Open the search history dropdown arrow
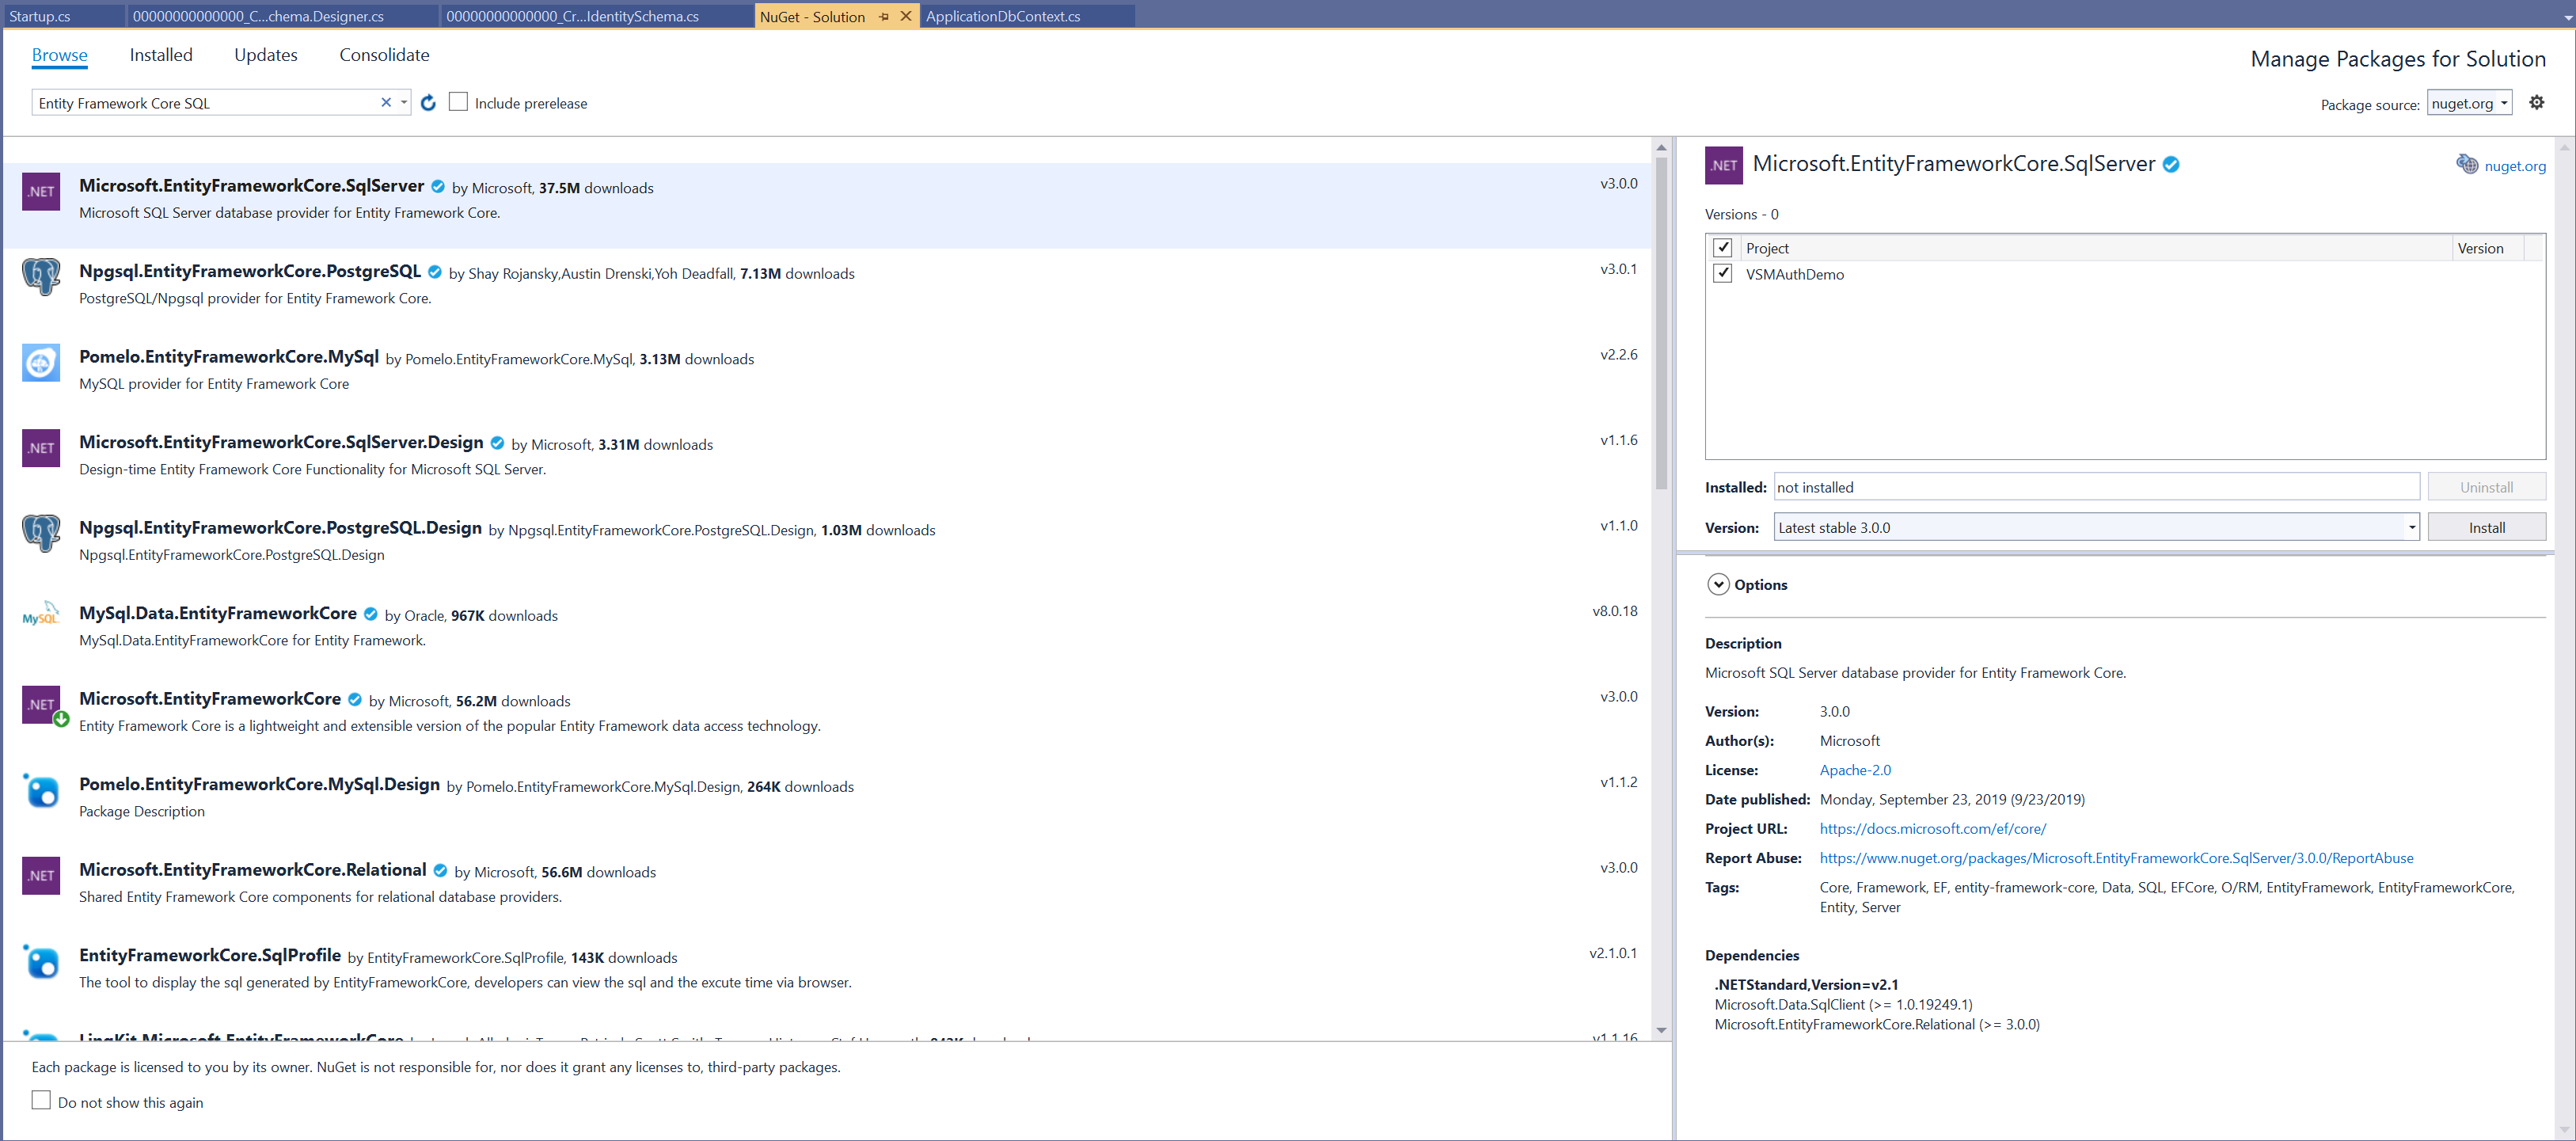2576x1141 pixels. (404, 102)
